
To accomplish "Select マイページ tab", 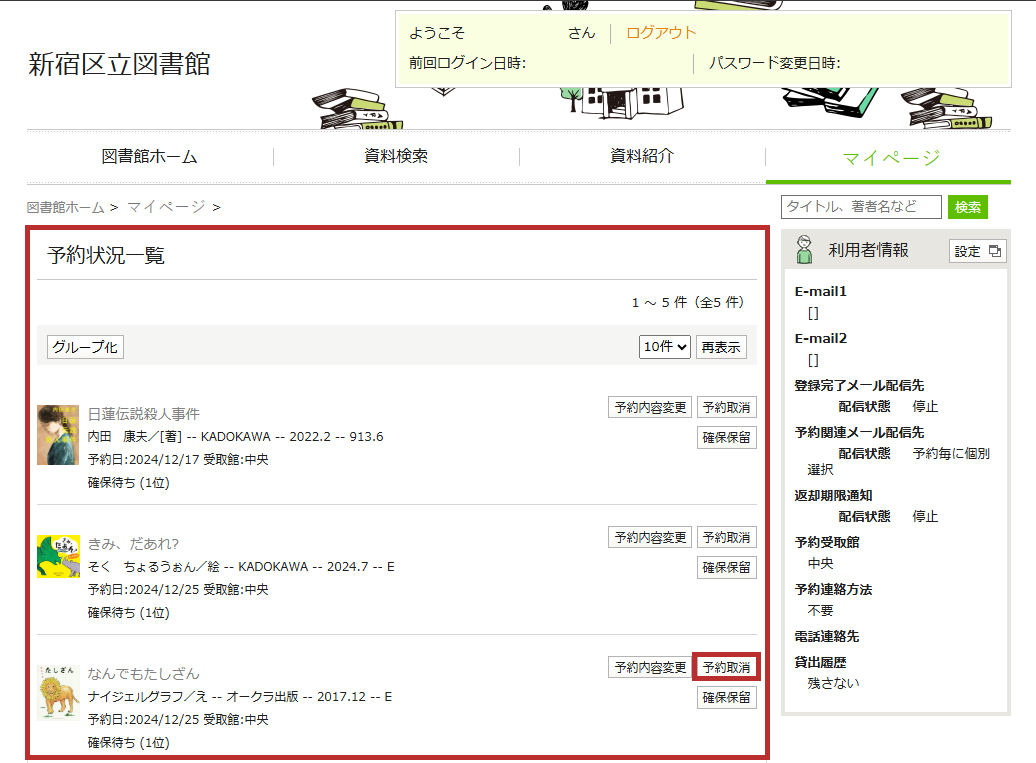I will 891,158.
